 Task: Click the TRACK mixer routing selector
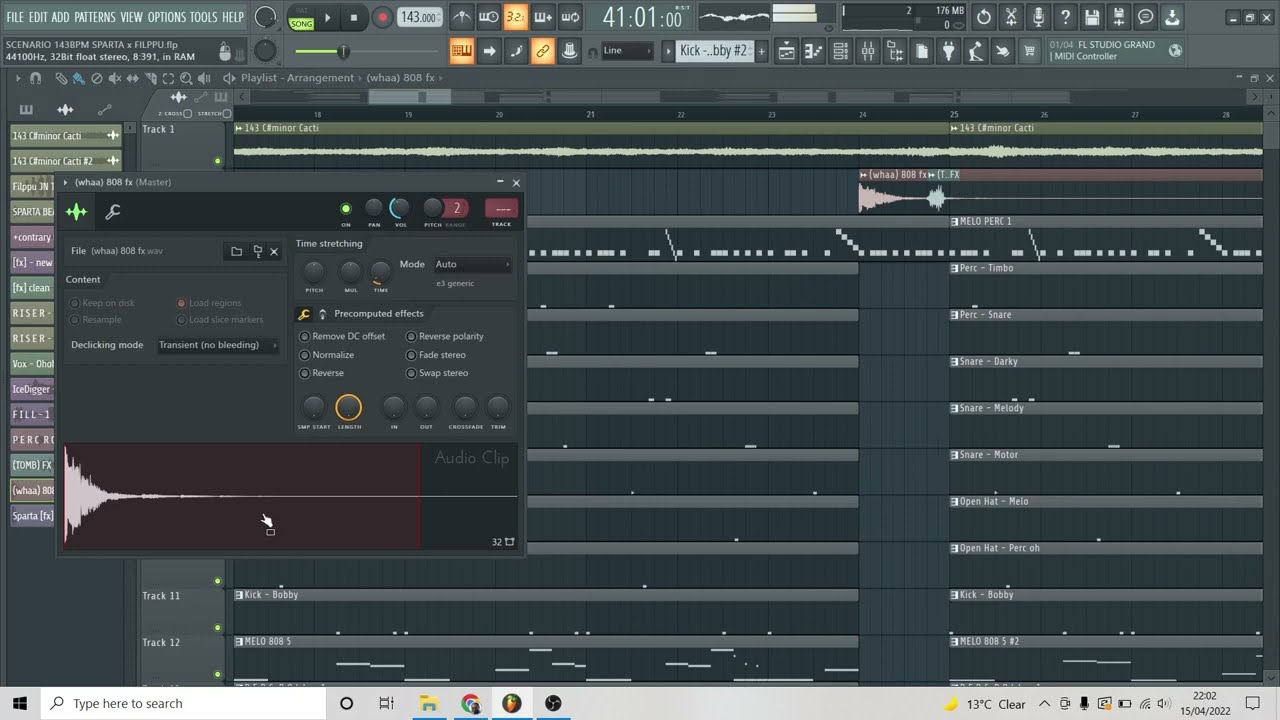(501, 208)
